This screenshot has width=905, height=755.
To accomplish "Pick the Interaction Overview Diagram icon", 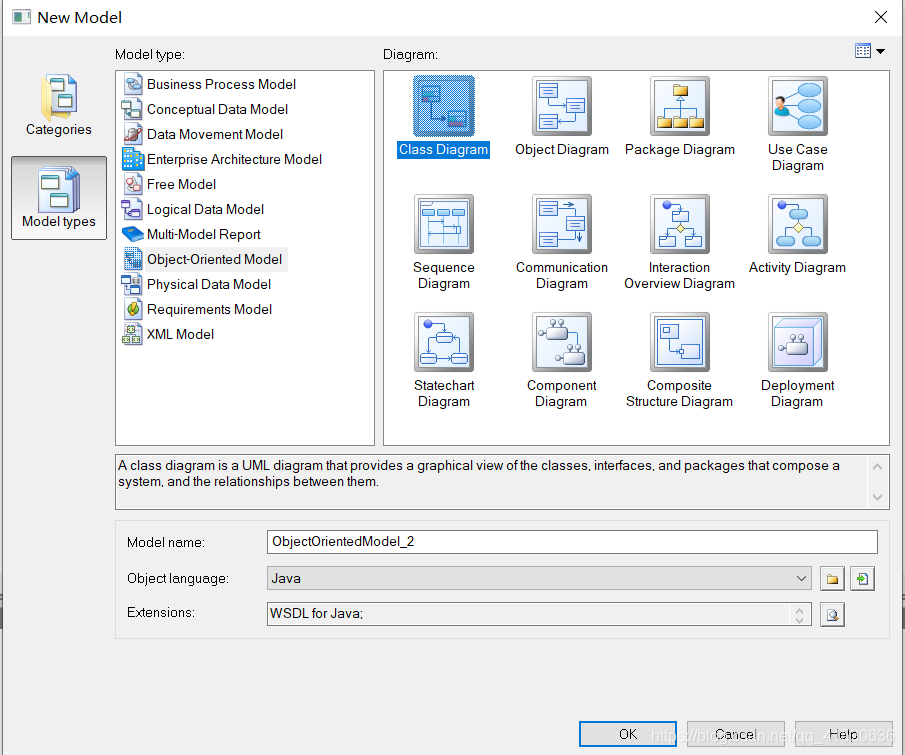I will (680, 224).
